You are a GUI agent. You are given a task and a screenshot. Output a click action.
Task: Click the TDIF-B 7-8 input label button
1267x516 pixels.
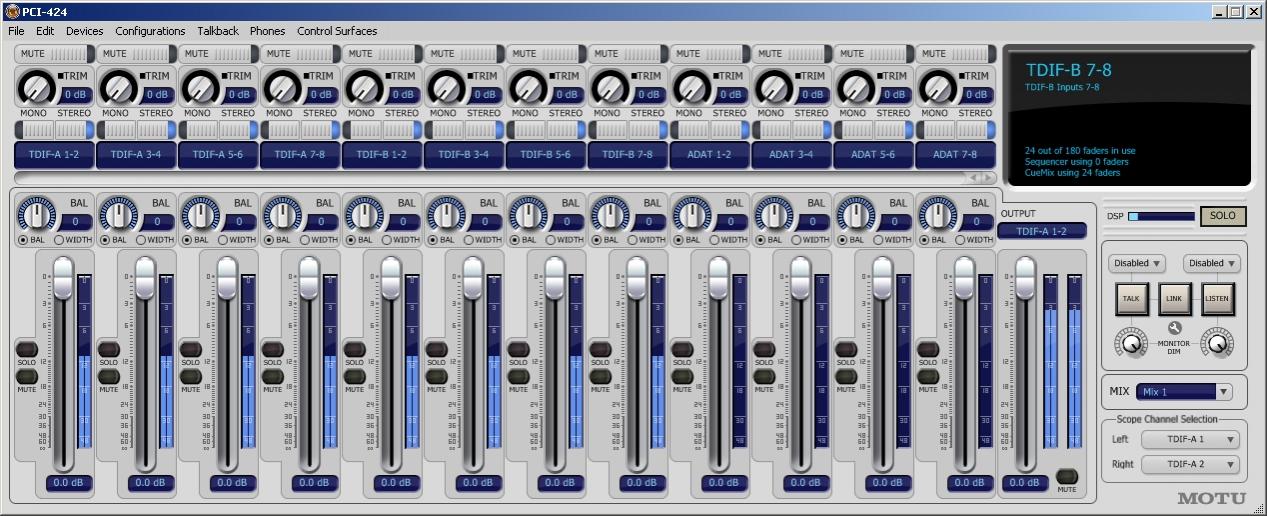point(628,155)
